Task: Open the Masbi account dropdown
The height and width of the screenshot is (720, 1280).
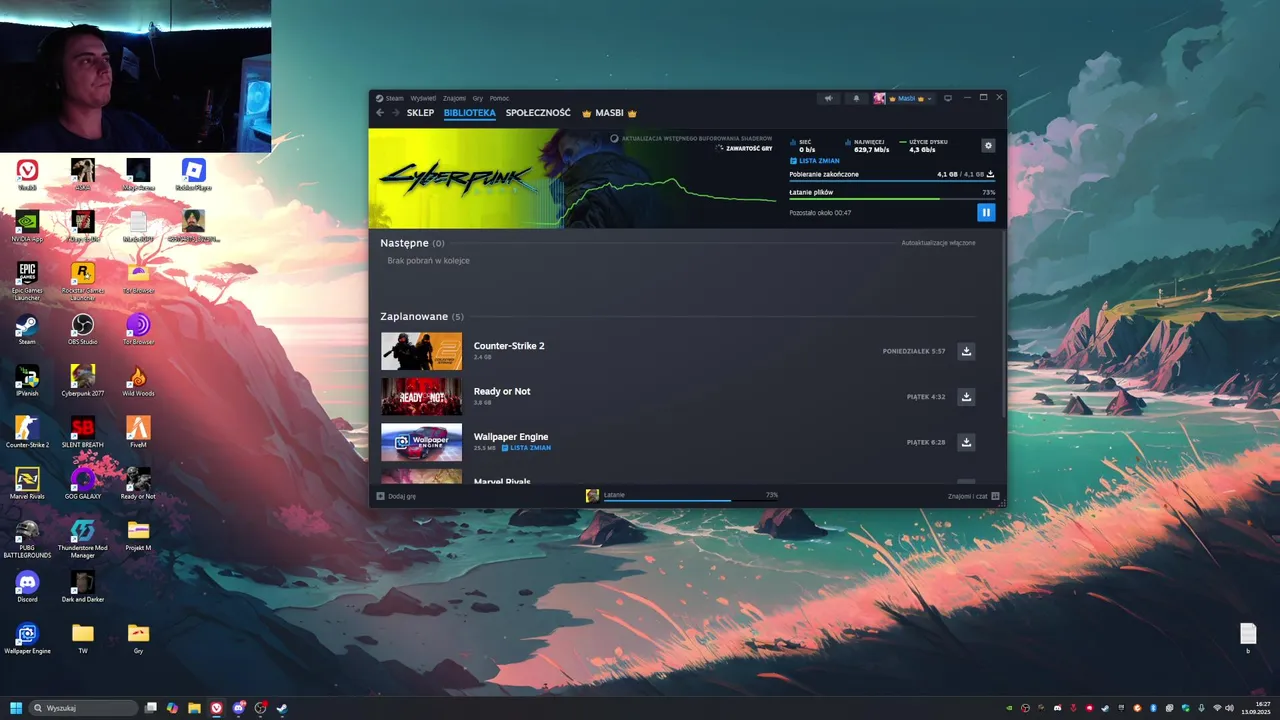Action: (904, 98)
